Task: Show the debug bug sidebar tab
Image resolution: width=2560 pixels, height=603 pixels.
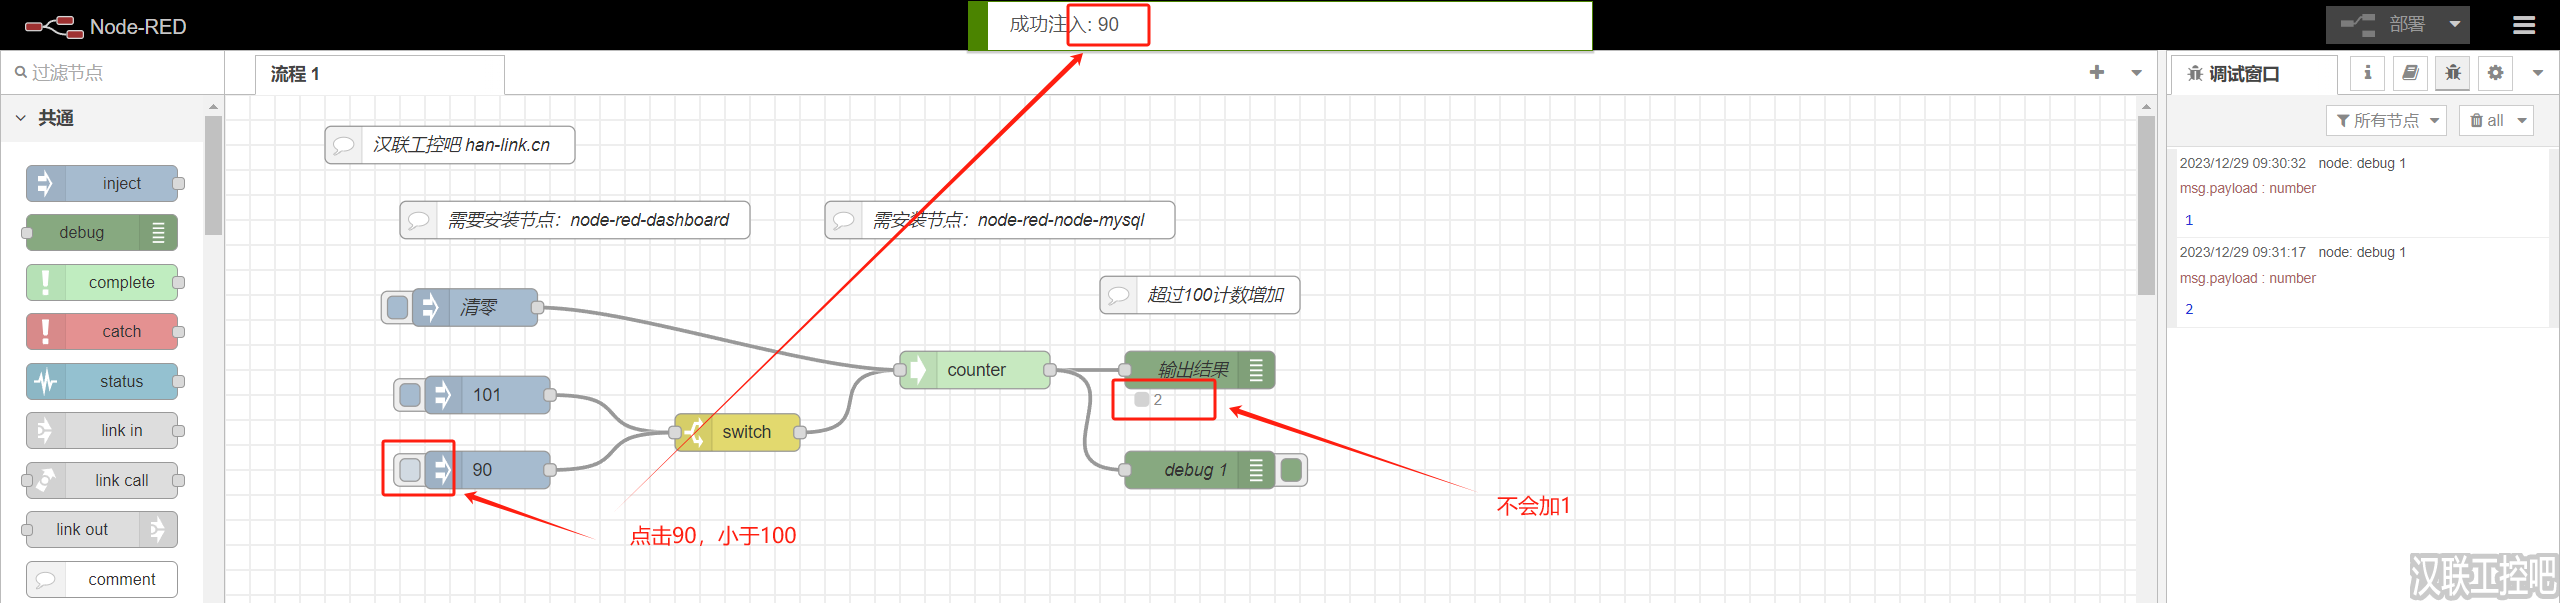Action: tap(2453, 73)
